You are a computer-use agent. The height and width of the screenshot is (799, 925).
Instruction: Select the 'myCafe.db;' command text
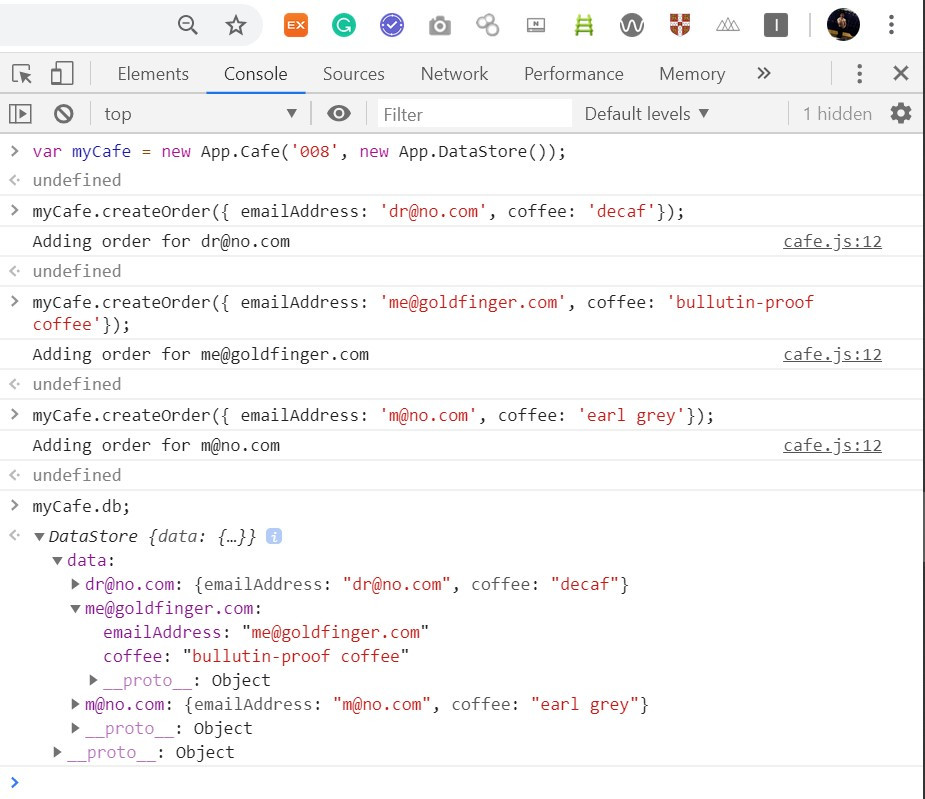(x=81, y=506)
